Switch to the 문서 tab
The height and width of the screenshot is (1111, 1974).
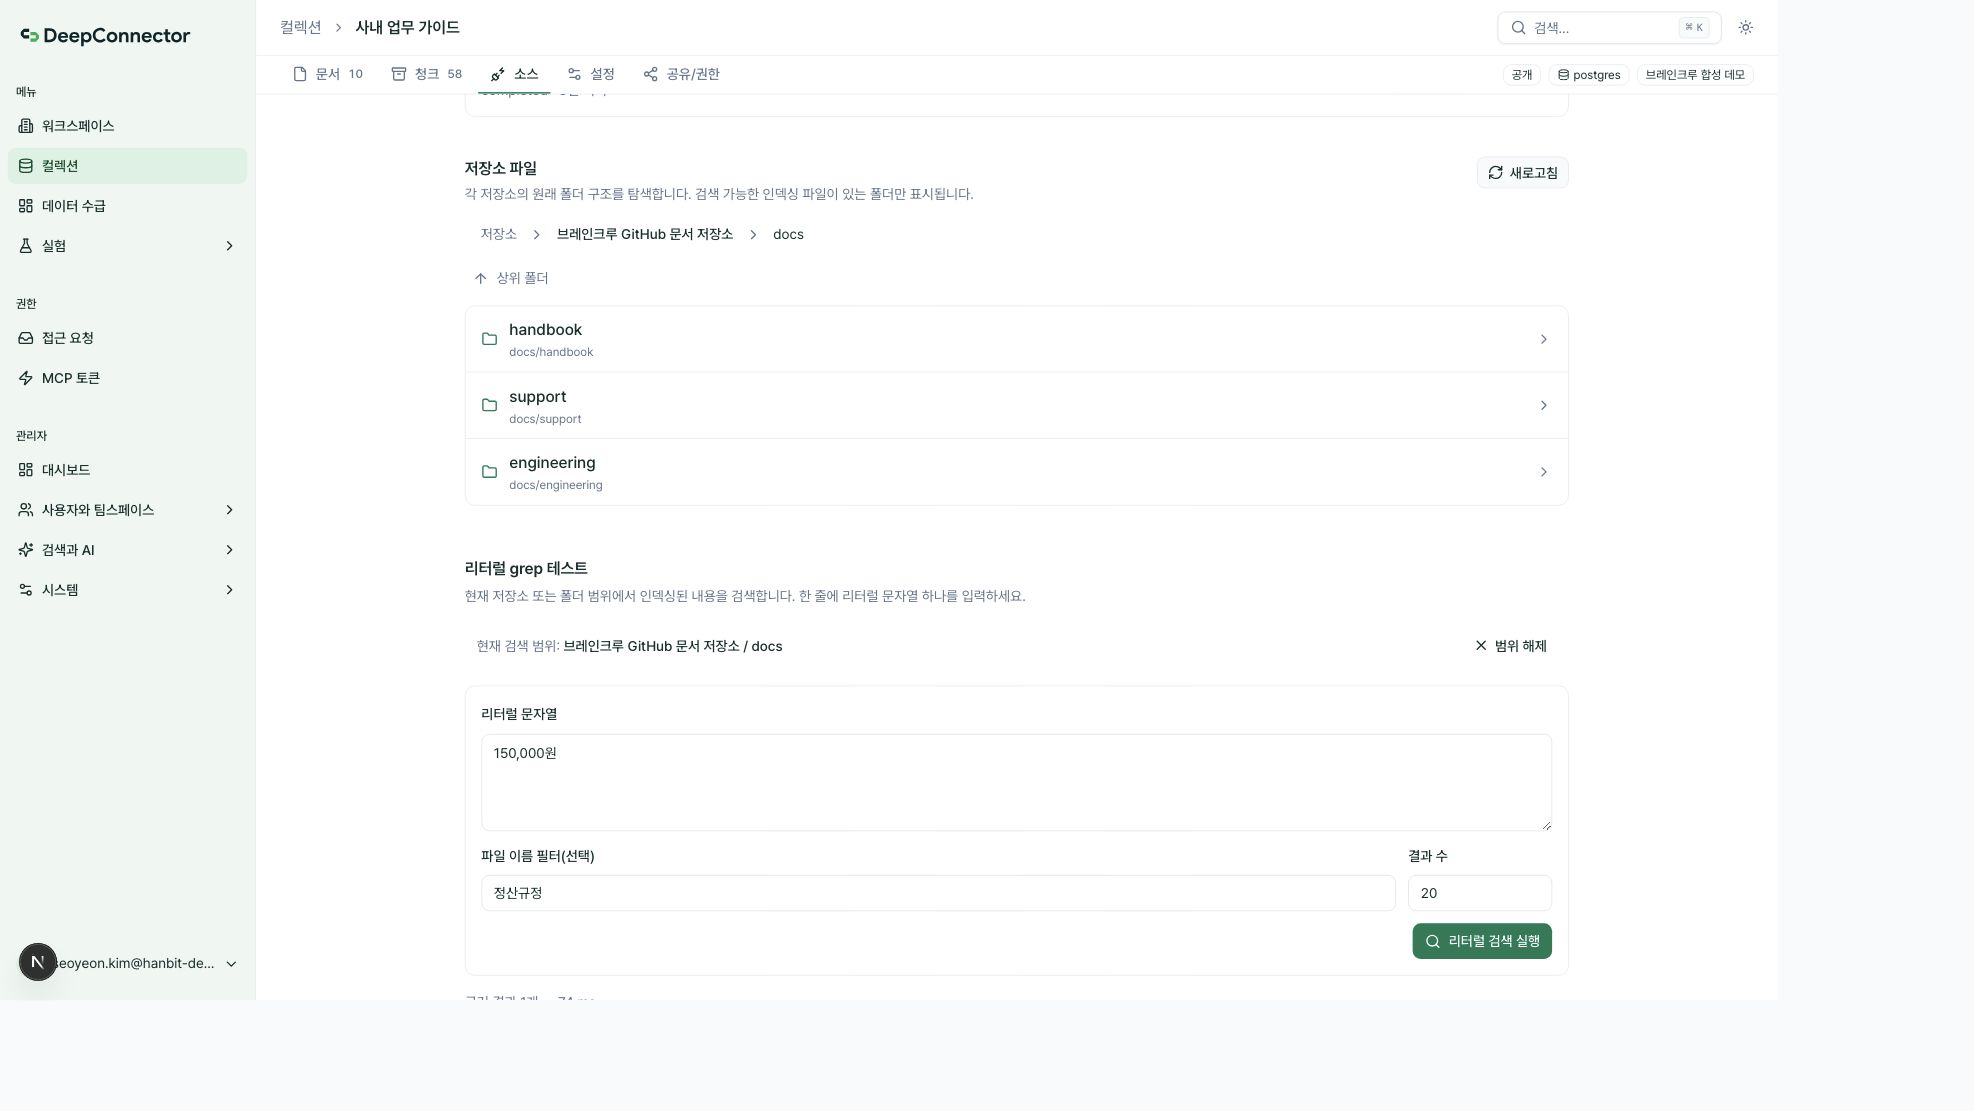[328, 74]
